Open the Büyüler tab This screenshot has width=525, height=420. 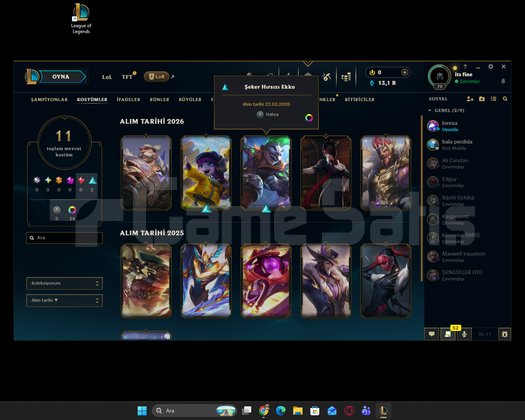(x=190, y=99)
